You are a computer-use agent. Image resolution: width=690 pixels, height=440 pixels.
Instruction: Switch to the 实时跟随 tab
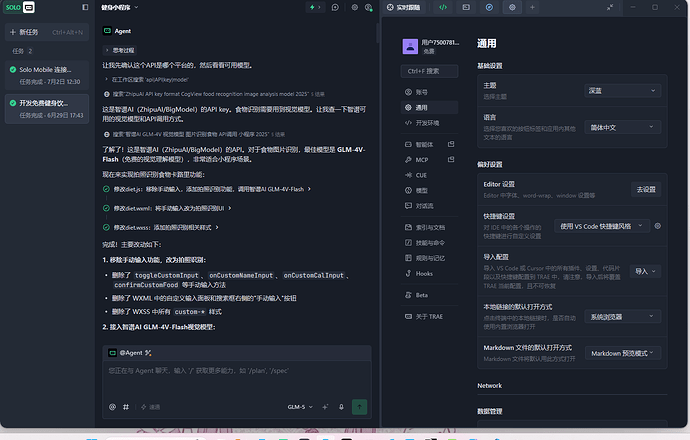(404, 7)
